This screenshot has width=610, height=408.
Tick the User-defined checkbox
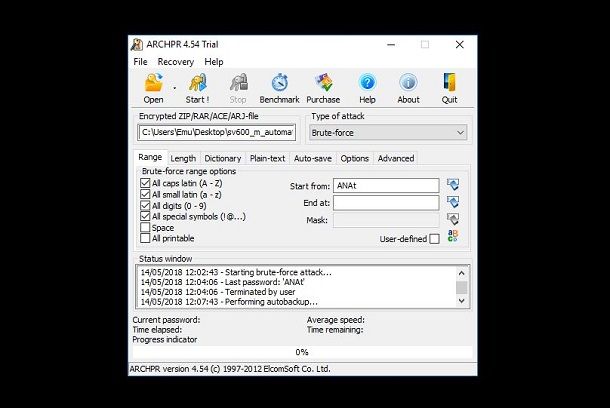(435, 238)
